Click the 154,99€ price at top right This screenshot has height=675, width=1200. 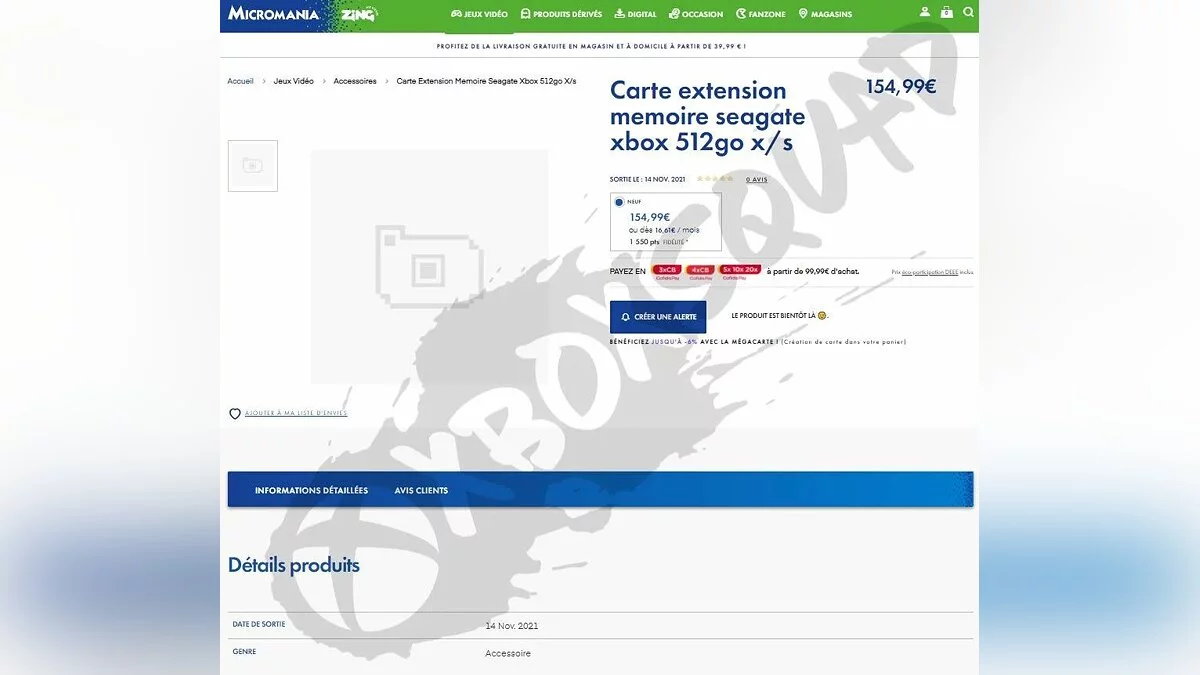901,87
